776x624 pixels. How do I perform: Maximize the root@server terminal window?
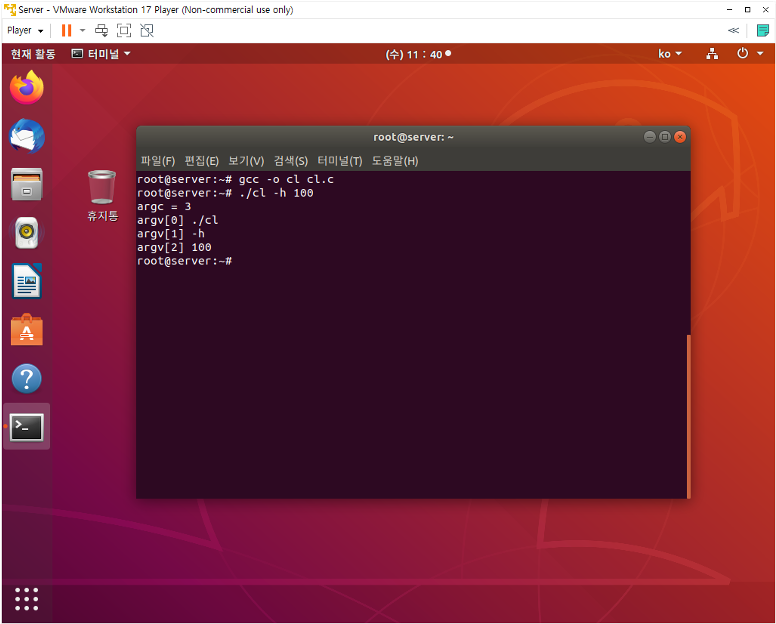665,137
